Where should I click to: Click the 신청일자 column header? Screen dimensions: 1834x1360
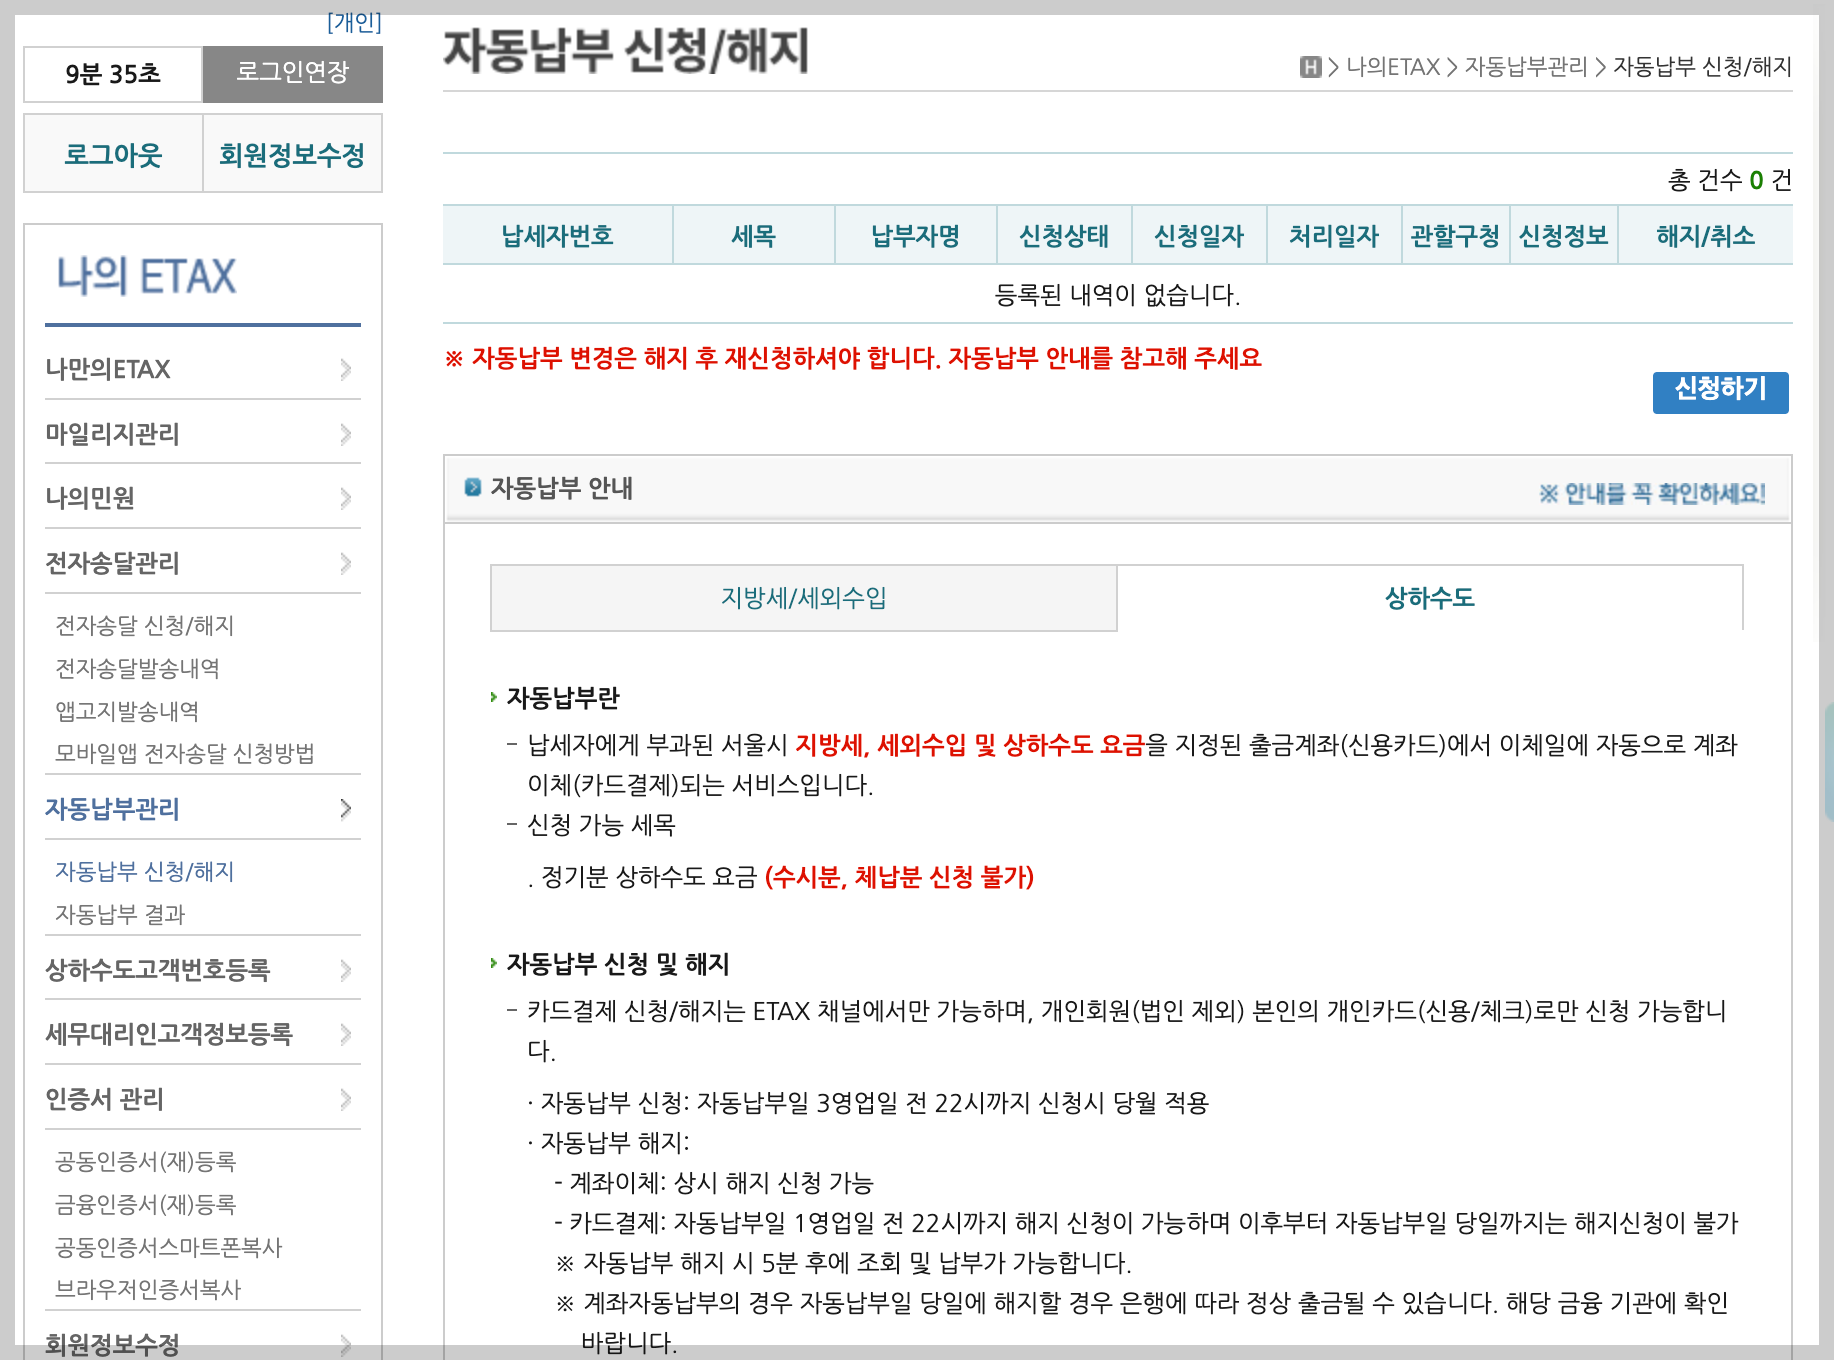[1199, 236]
